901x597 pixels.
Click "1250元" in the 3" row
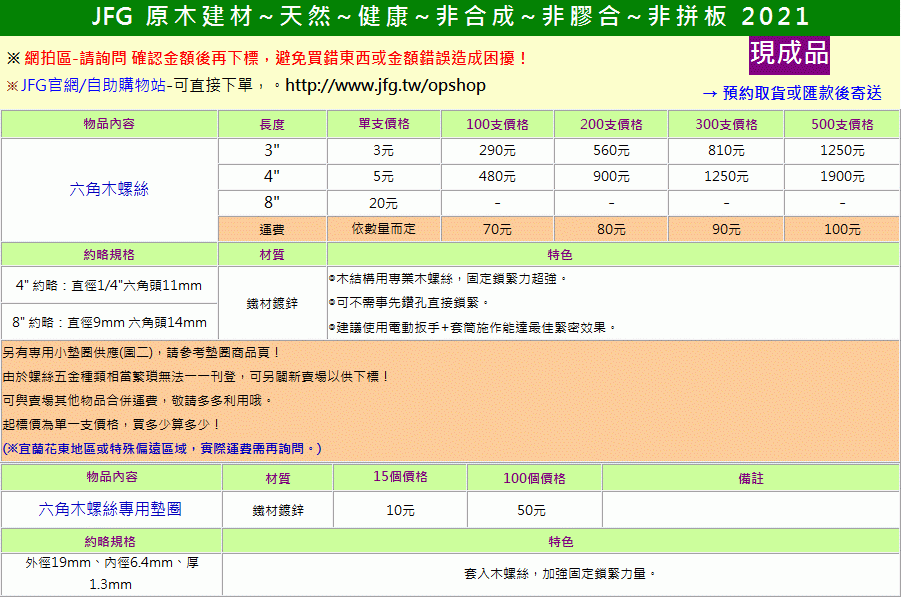click(x=842, y=151)
